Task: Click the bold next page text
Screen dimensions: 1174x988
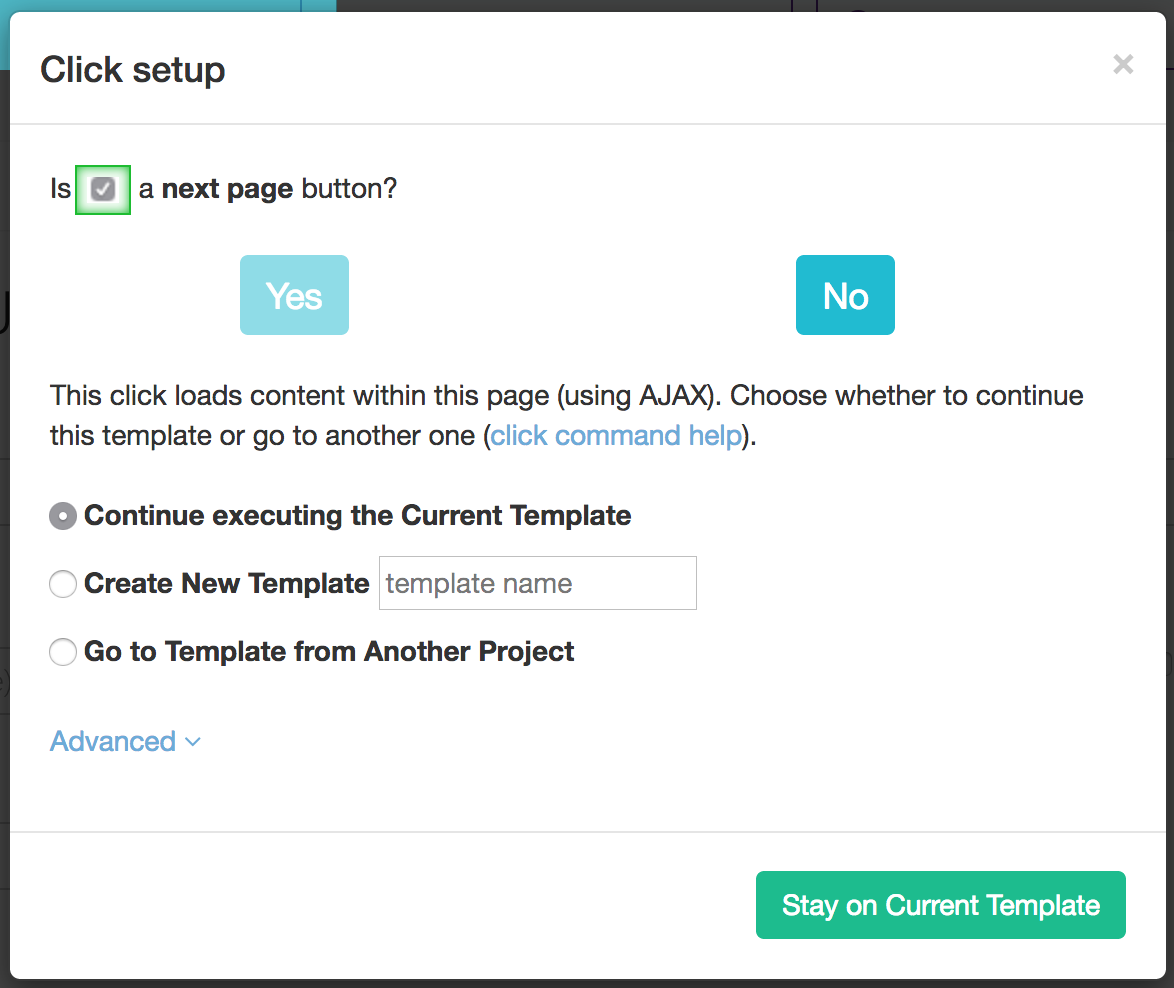Action: pos(227,189)
